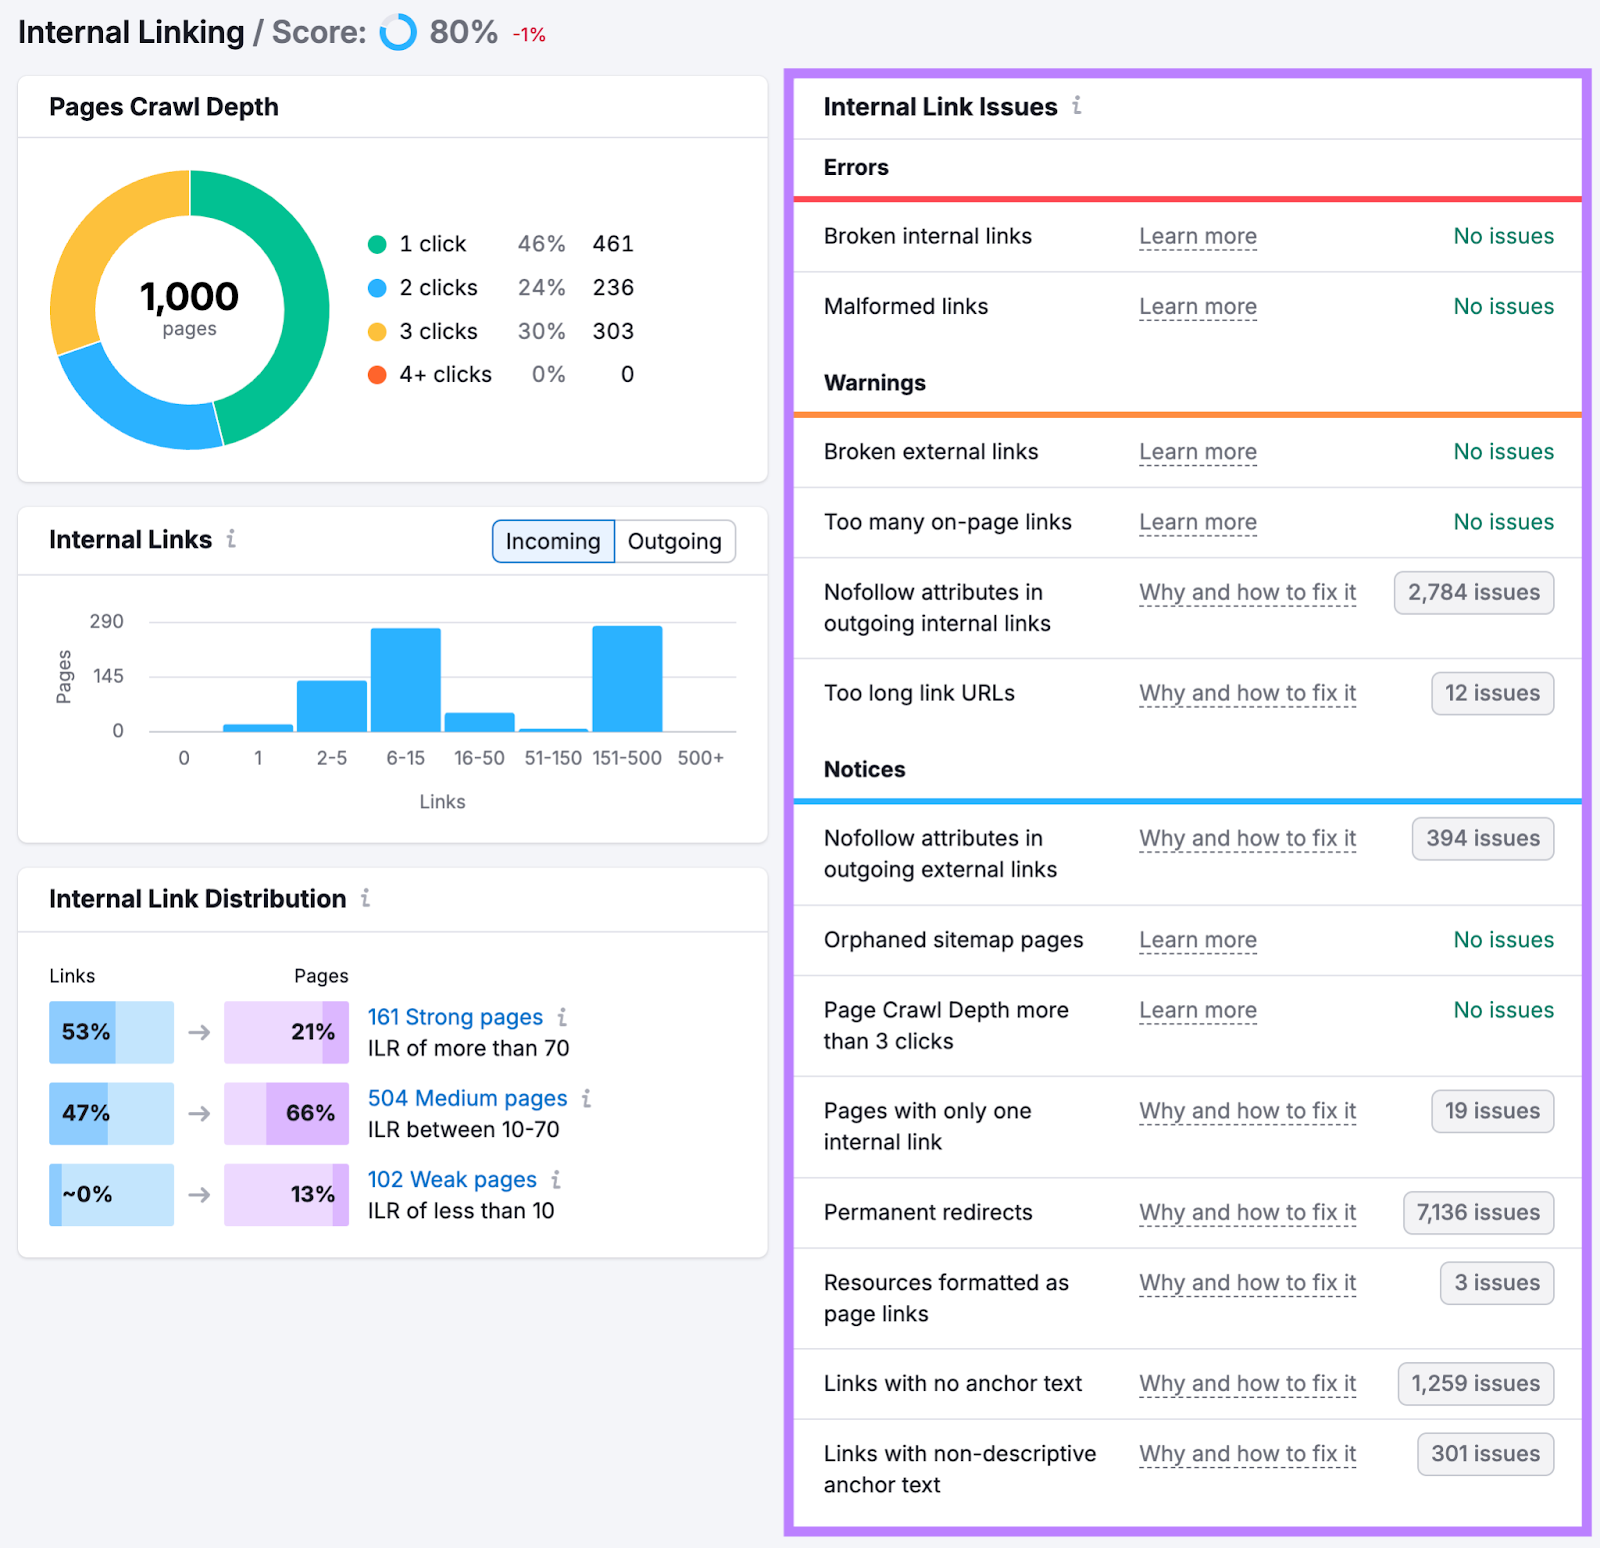Click info icon beside Internal Links heading
This screenshot has width=1600, height=1548.
point(231,539)
